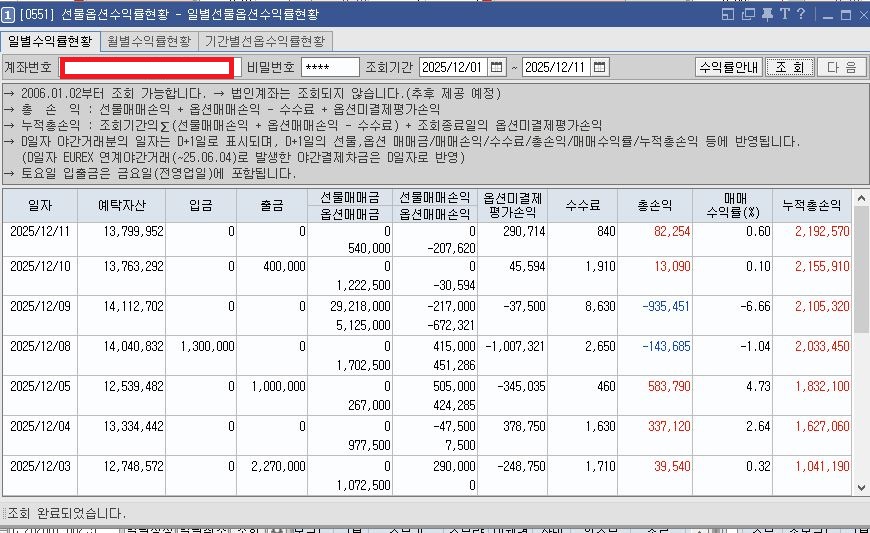Viewport: 870px width, 533px height.
Task: Click the T font size icon
Action: (x=785, y=14)
